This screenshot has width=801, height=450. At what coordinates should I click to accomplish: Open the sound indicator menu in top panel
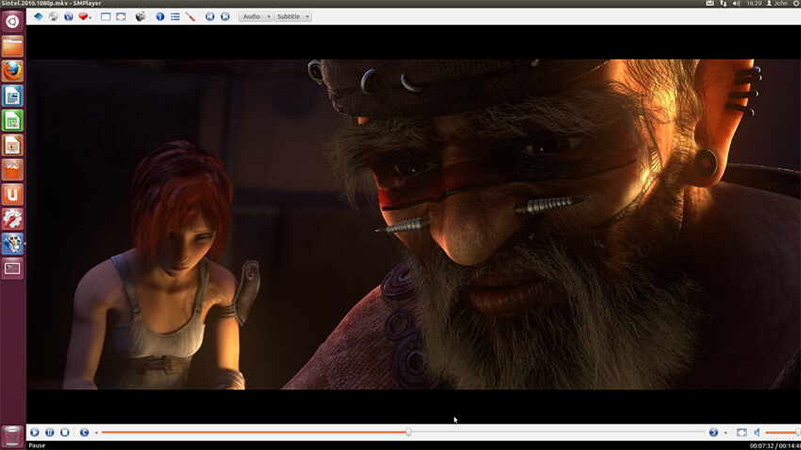point(737,3)
